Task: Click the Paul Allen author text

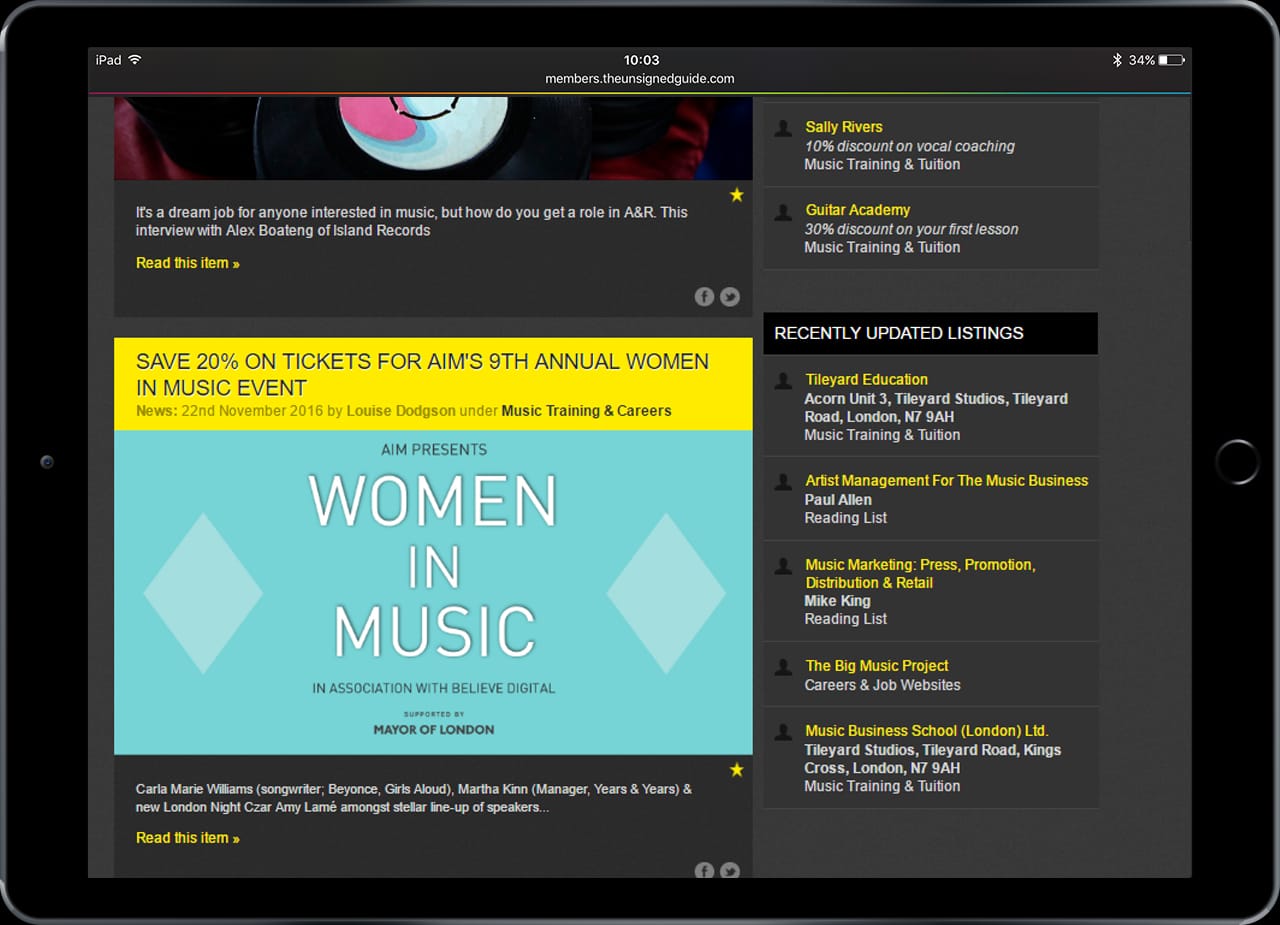Action: tap(838, 500)
